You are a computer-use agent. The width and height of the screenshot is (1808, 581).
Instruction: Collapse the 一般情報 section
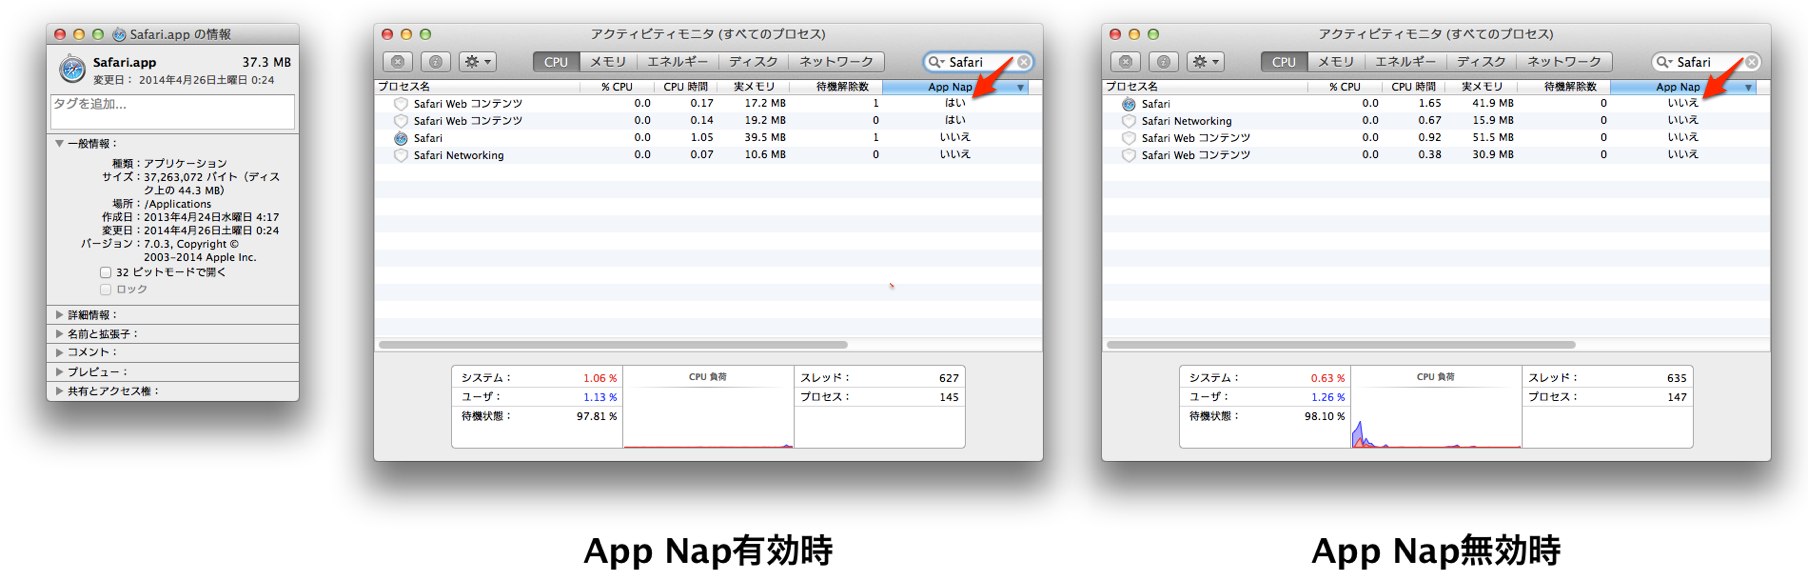(x=59, y=144)
